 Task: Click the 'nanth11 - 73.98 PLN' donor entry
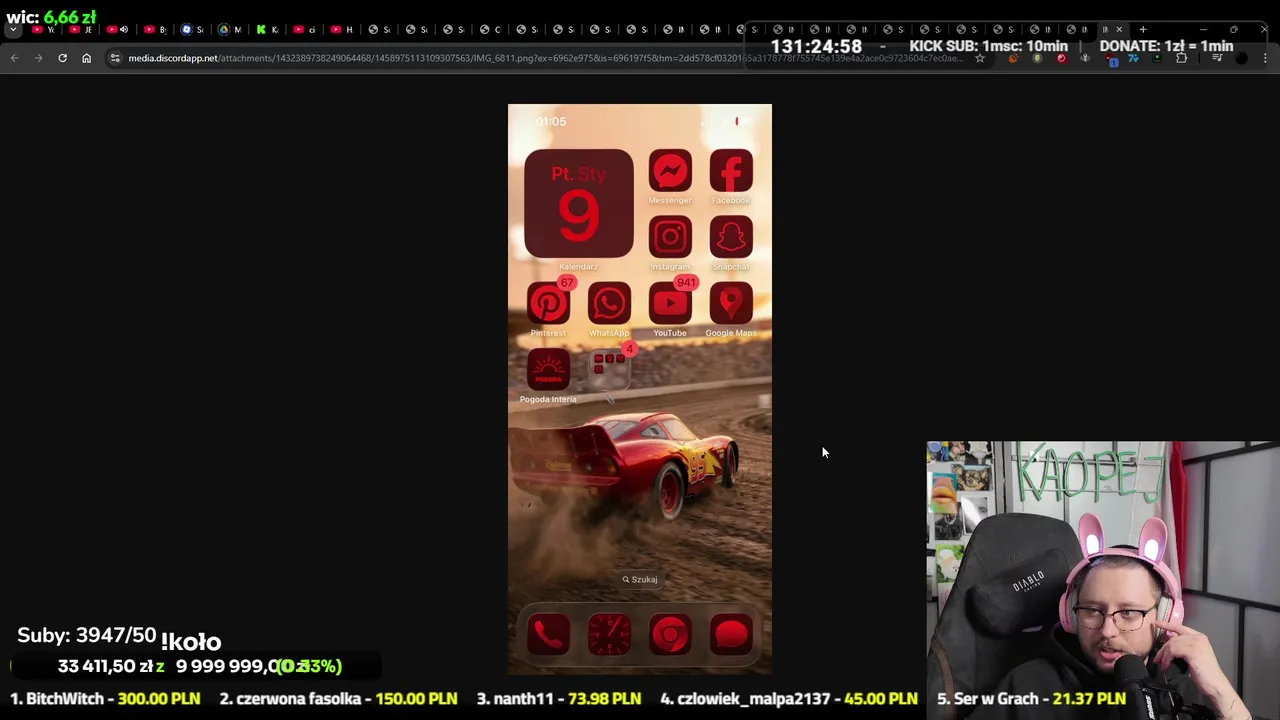coord(558,699)
